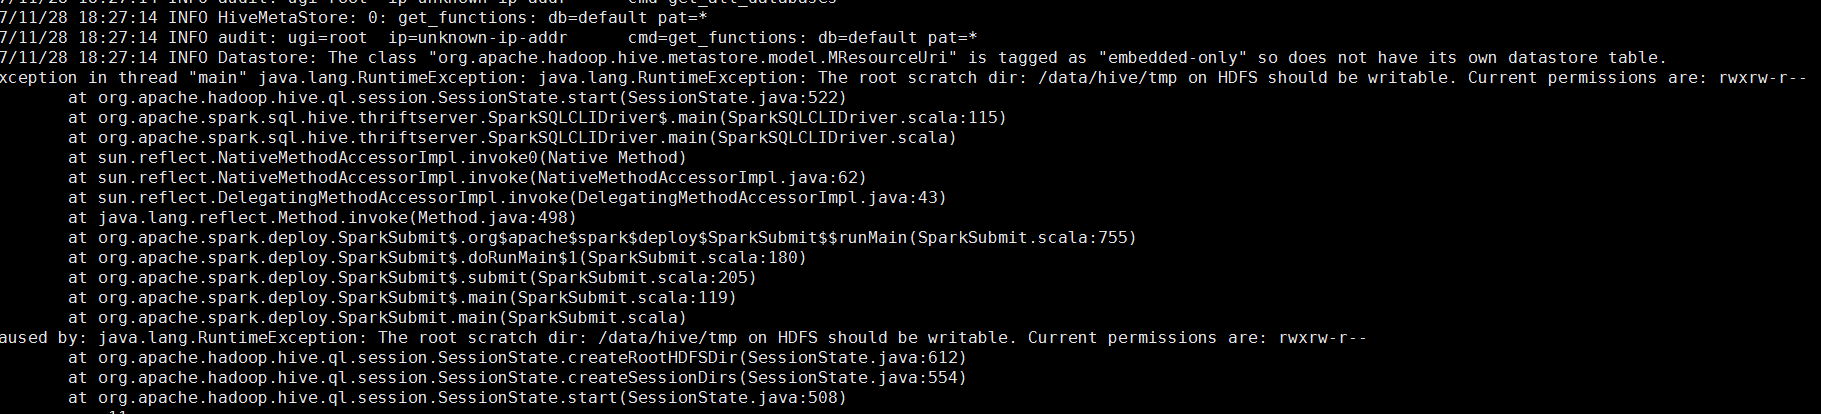1821x414 pixels.
Task: Click rwxrw-r-- permissions in the "Caused by" line
Action: [x=1322, y=338]
